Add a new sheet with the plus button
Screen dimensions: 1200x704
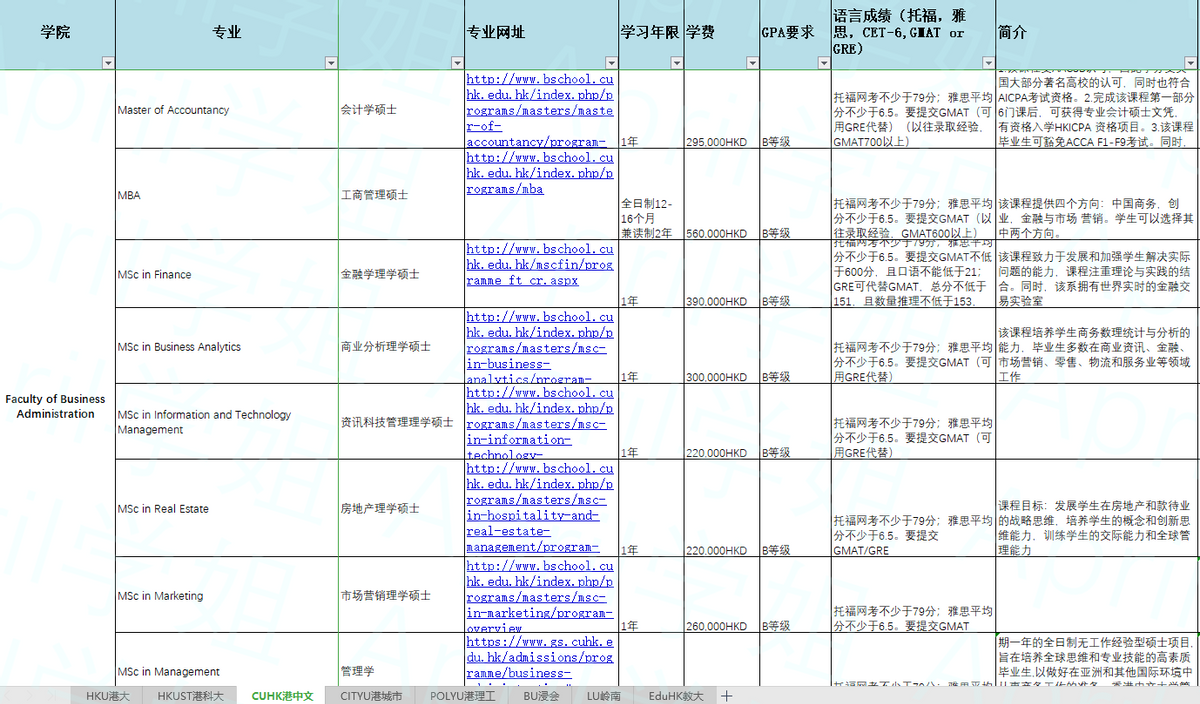coord(727,695)
